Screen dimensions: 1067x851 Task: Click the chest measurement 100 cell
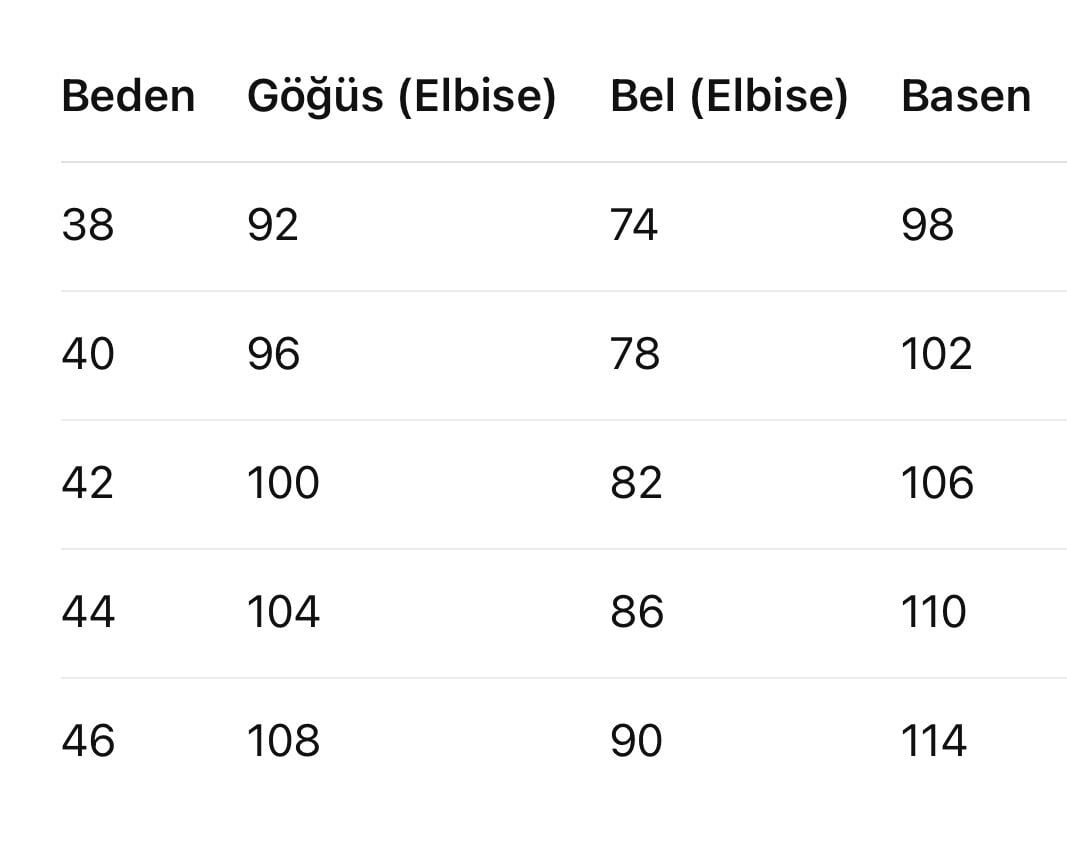coord(283,483)
